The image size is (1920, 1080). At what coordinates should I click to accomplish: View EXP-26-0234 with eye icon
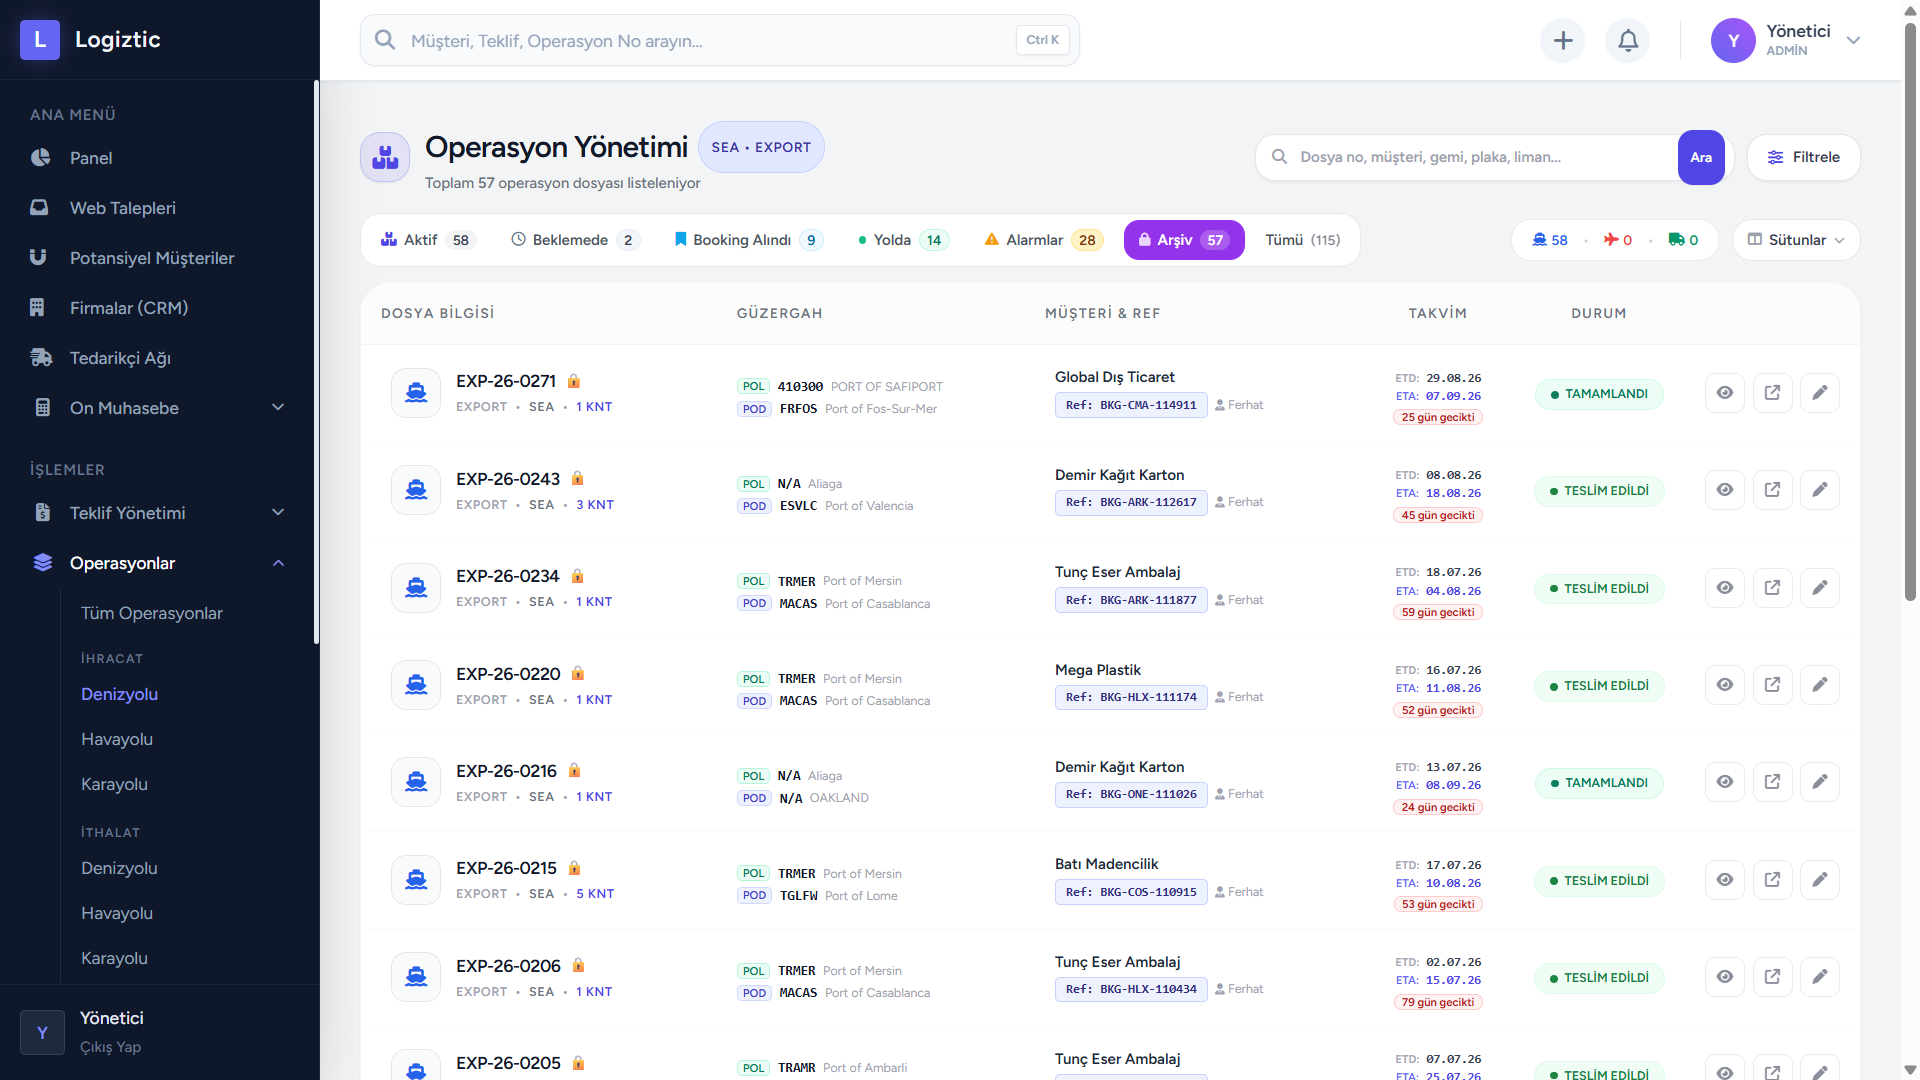coord(1725,588)
